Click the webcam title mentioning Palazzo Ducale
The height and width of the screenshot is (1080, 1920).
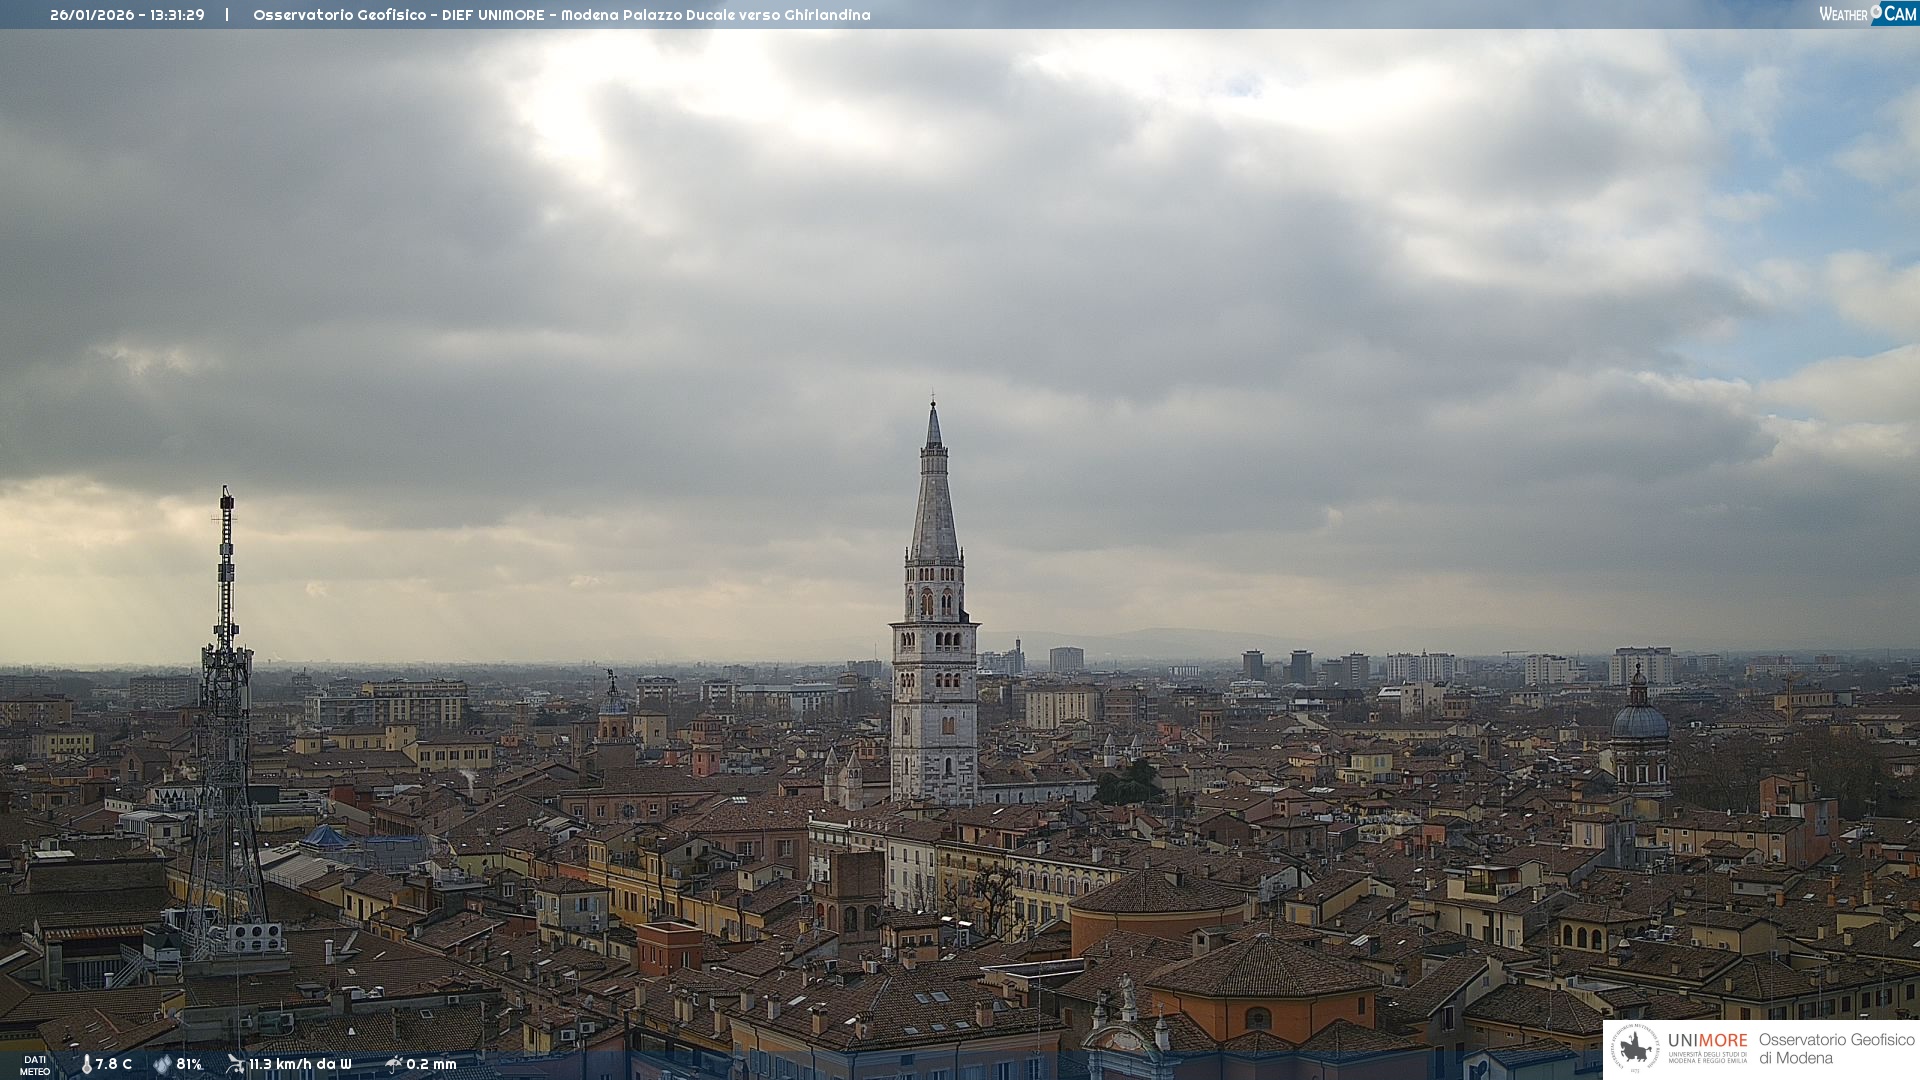tap(561, 15)
